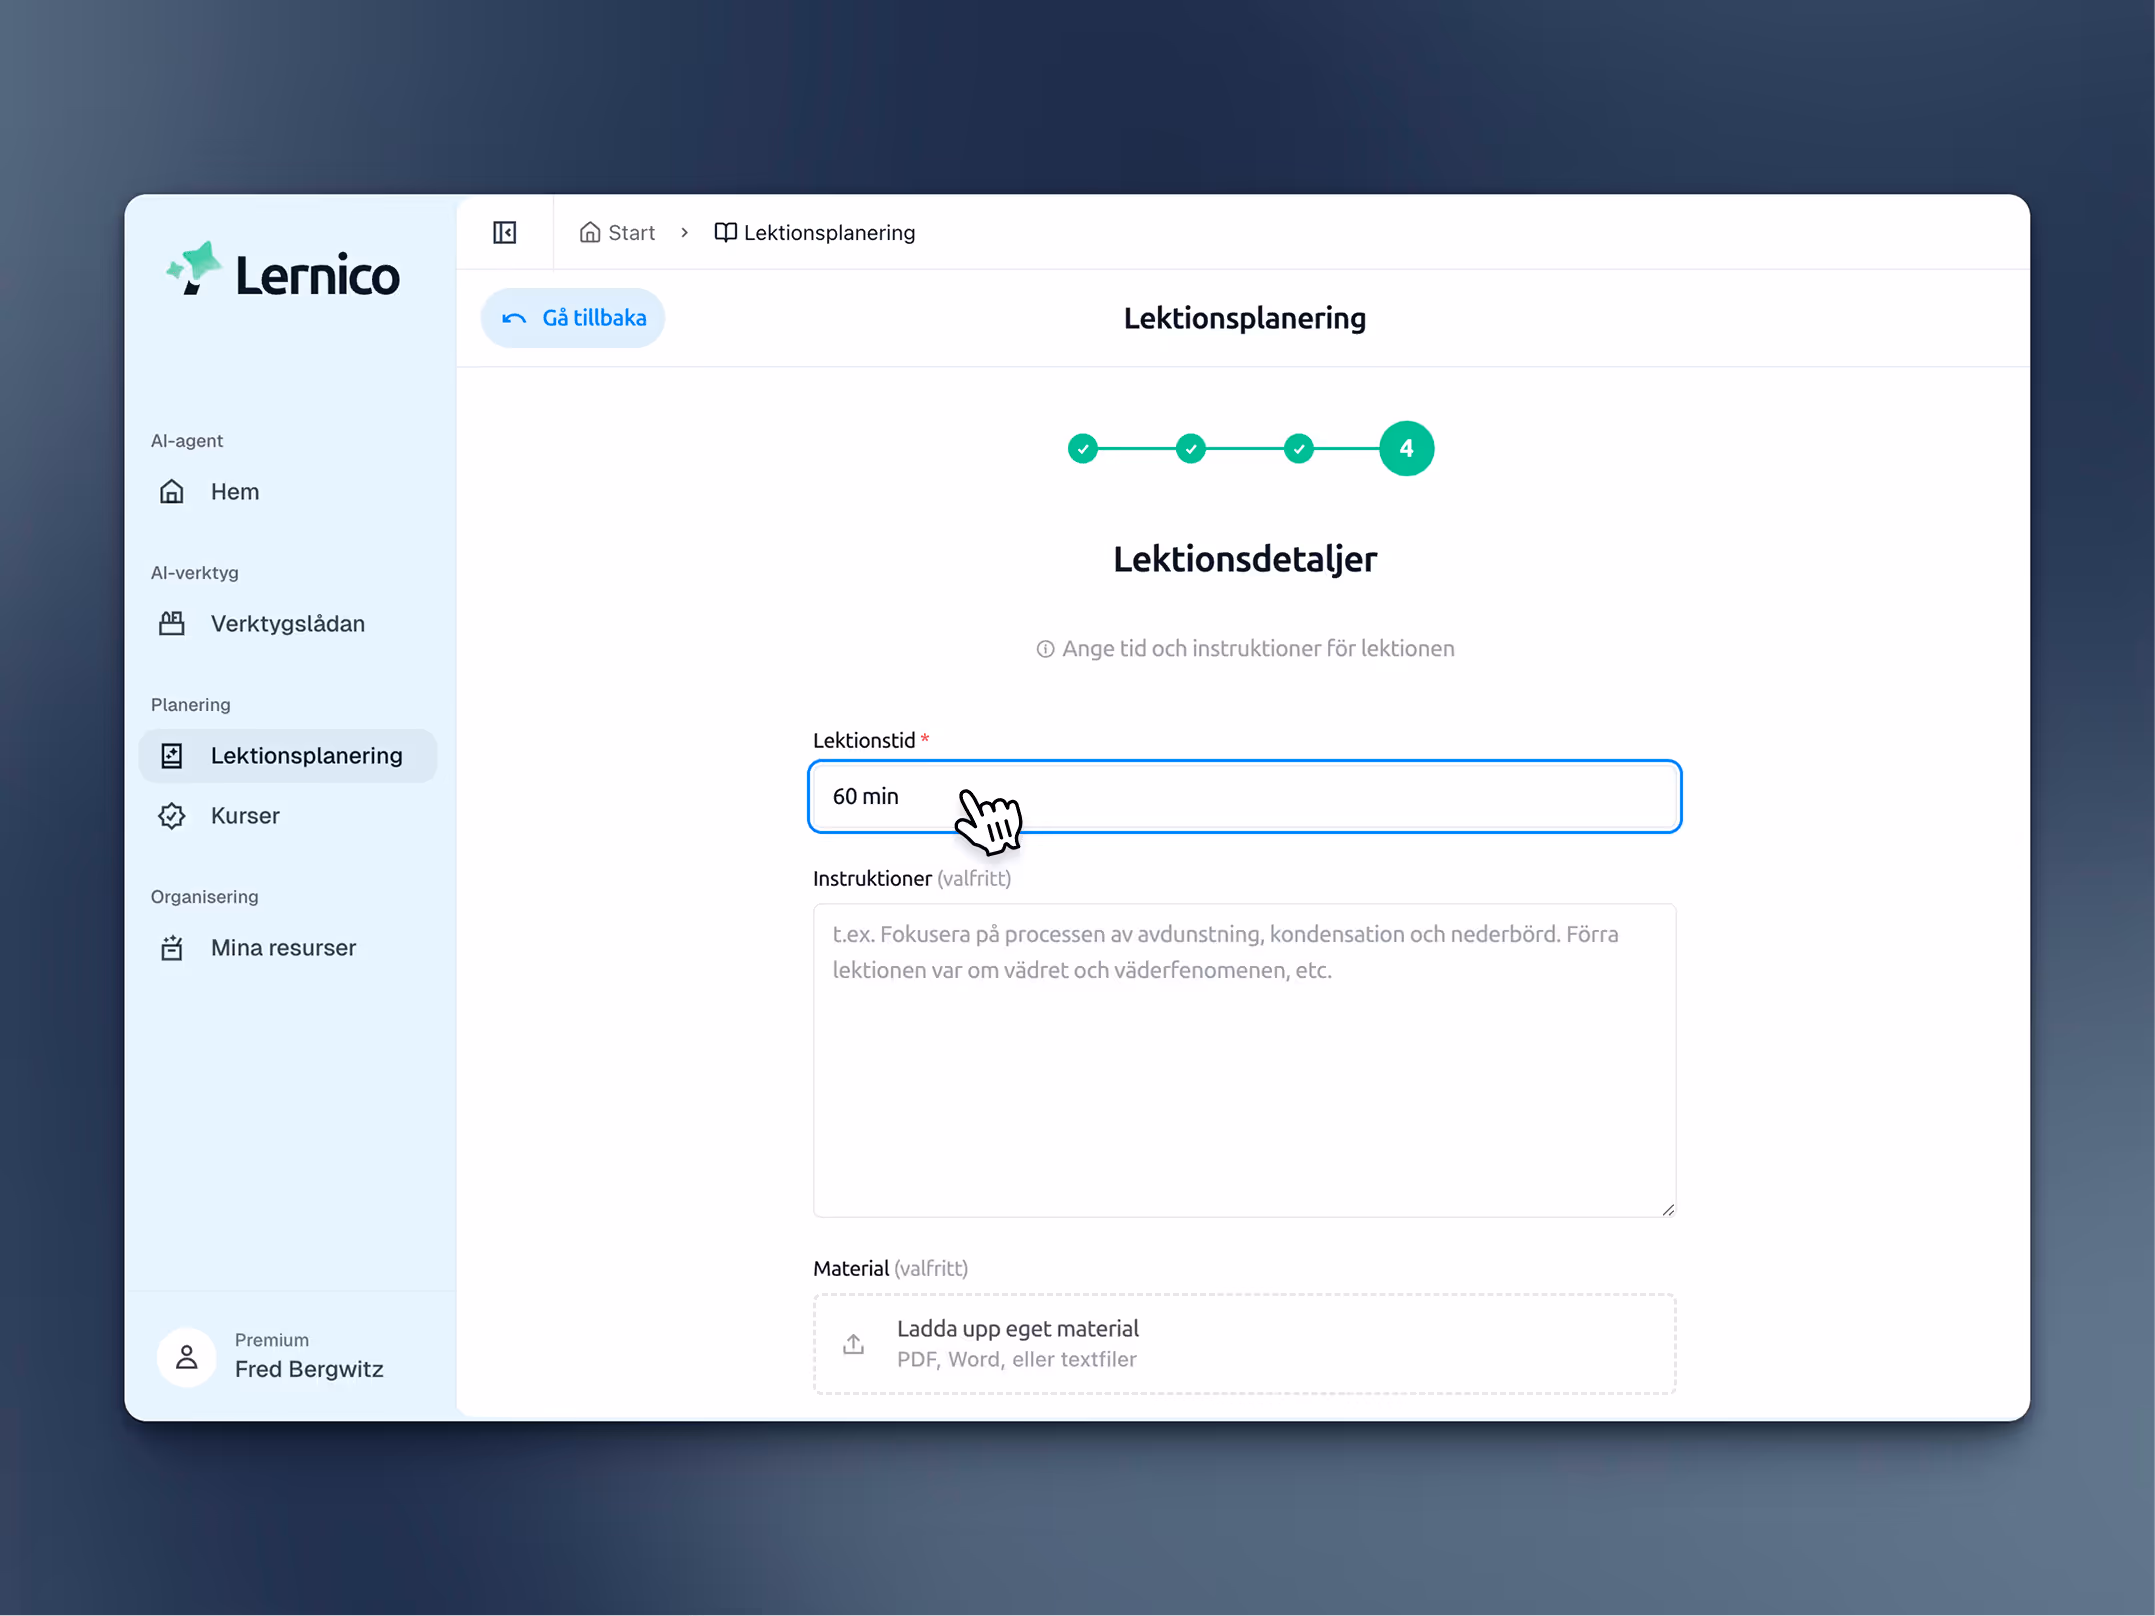Click the Verktygslådan toolbox icon
The image size is (2155, 1616).
(172, 623)
